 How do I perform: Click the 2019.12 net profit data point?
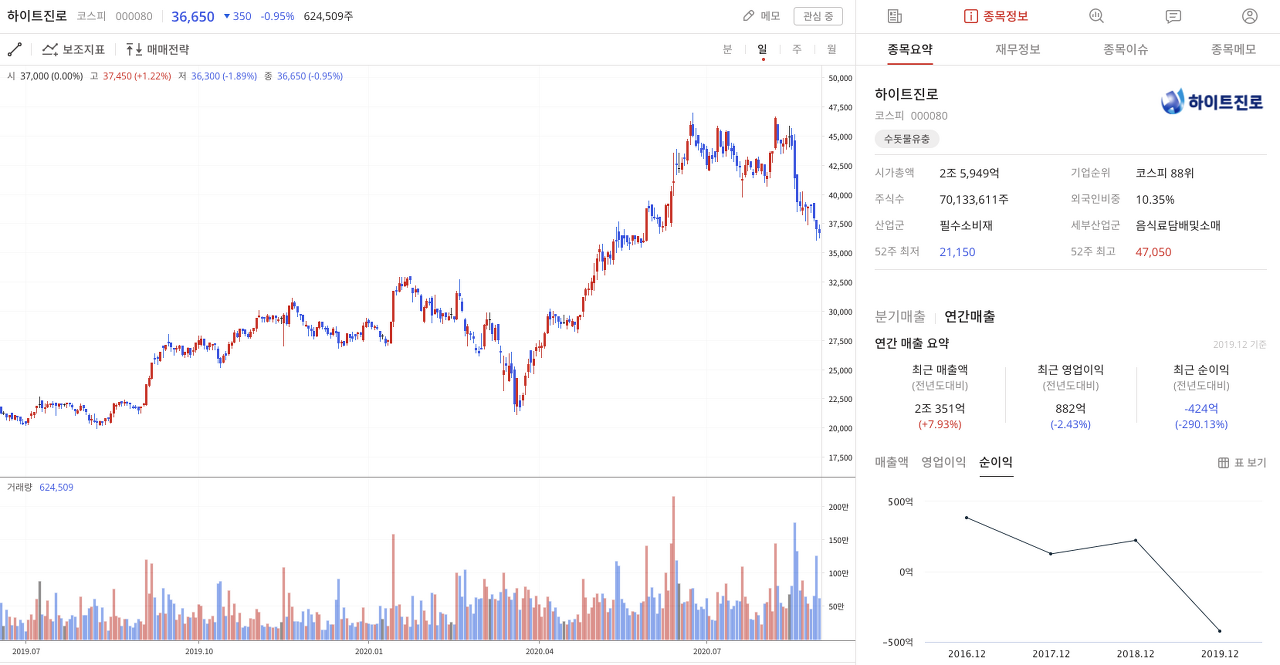1219,631
